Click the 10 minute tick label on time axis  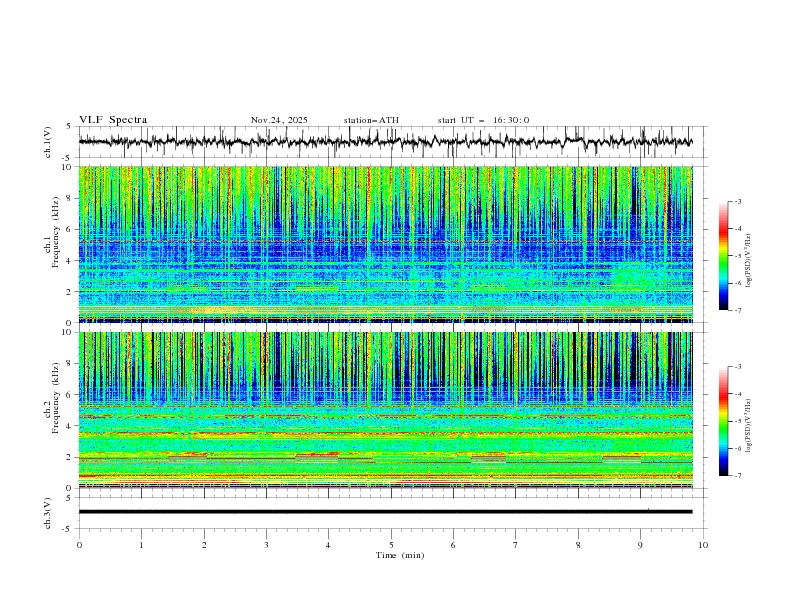(703, 545)
